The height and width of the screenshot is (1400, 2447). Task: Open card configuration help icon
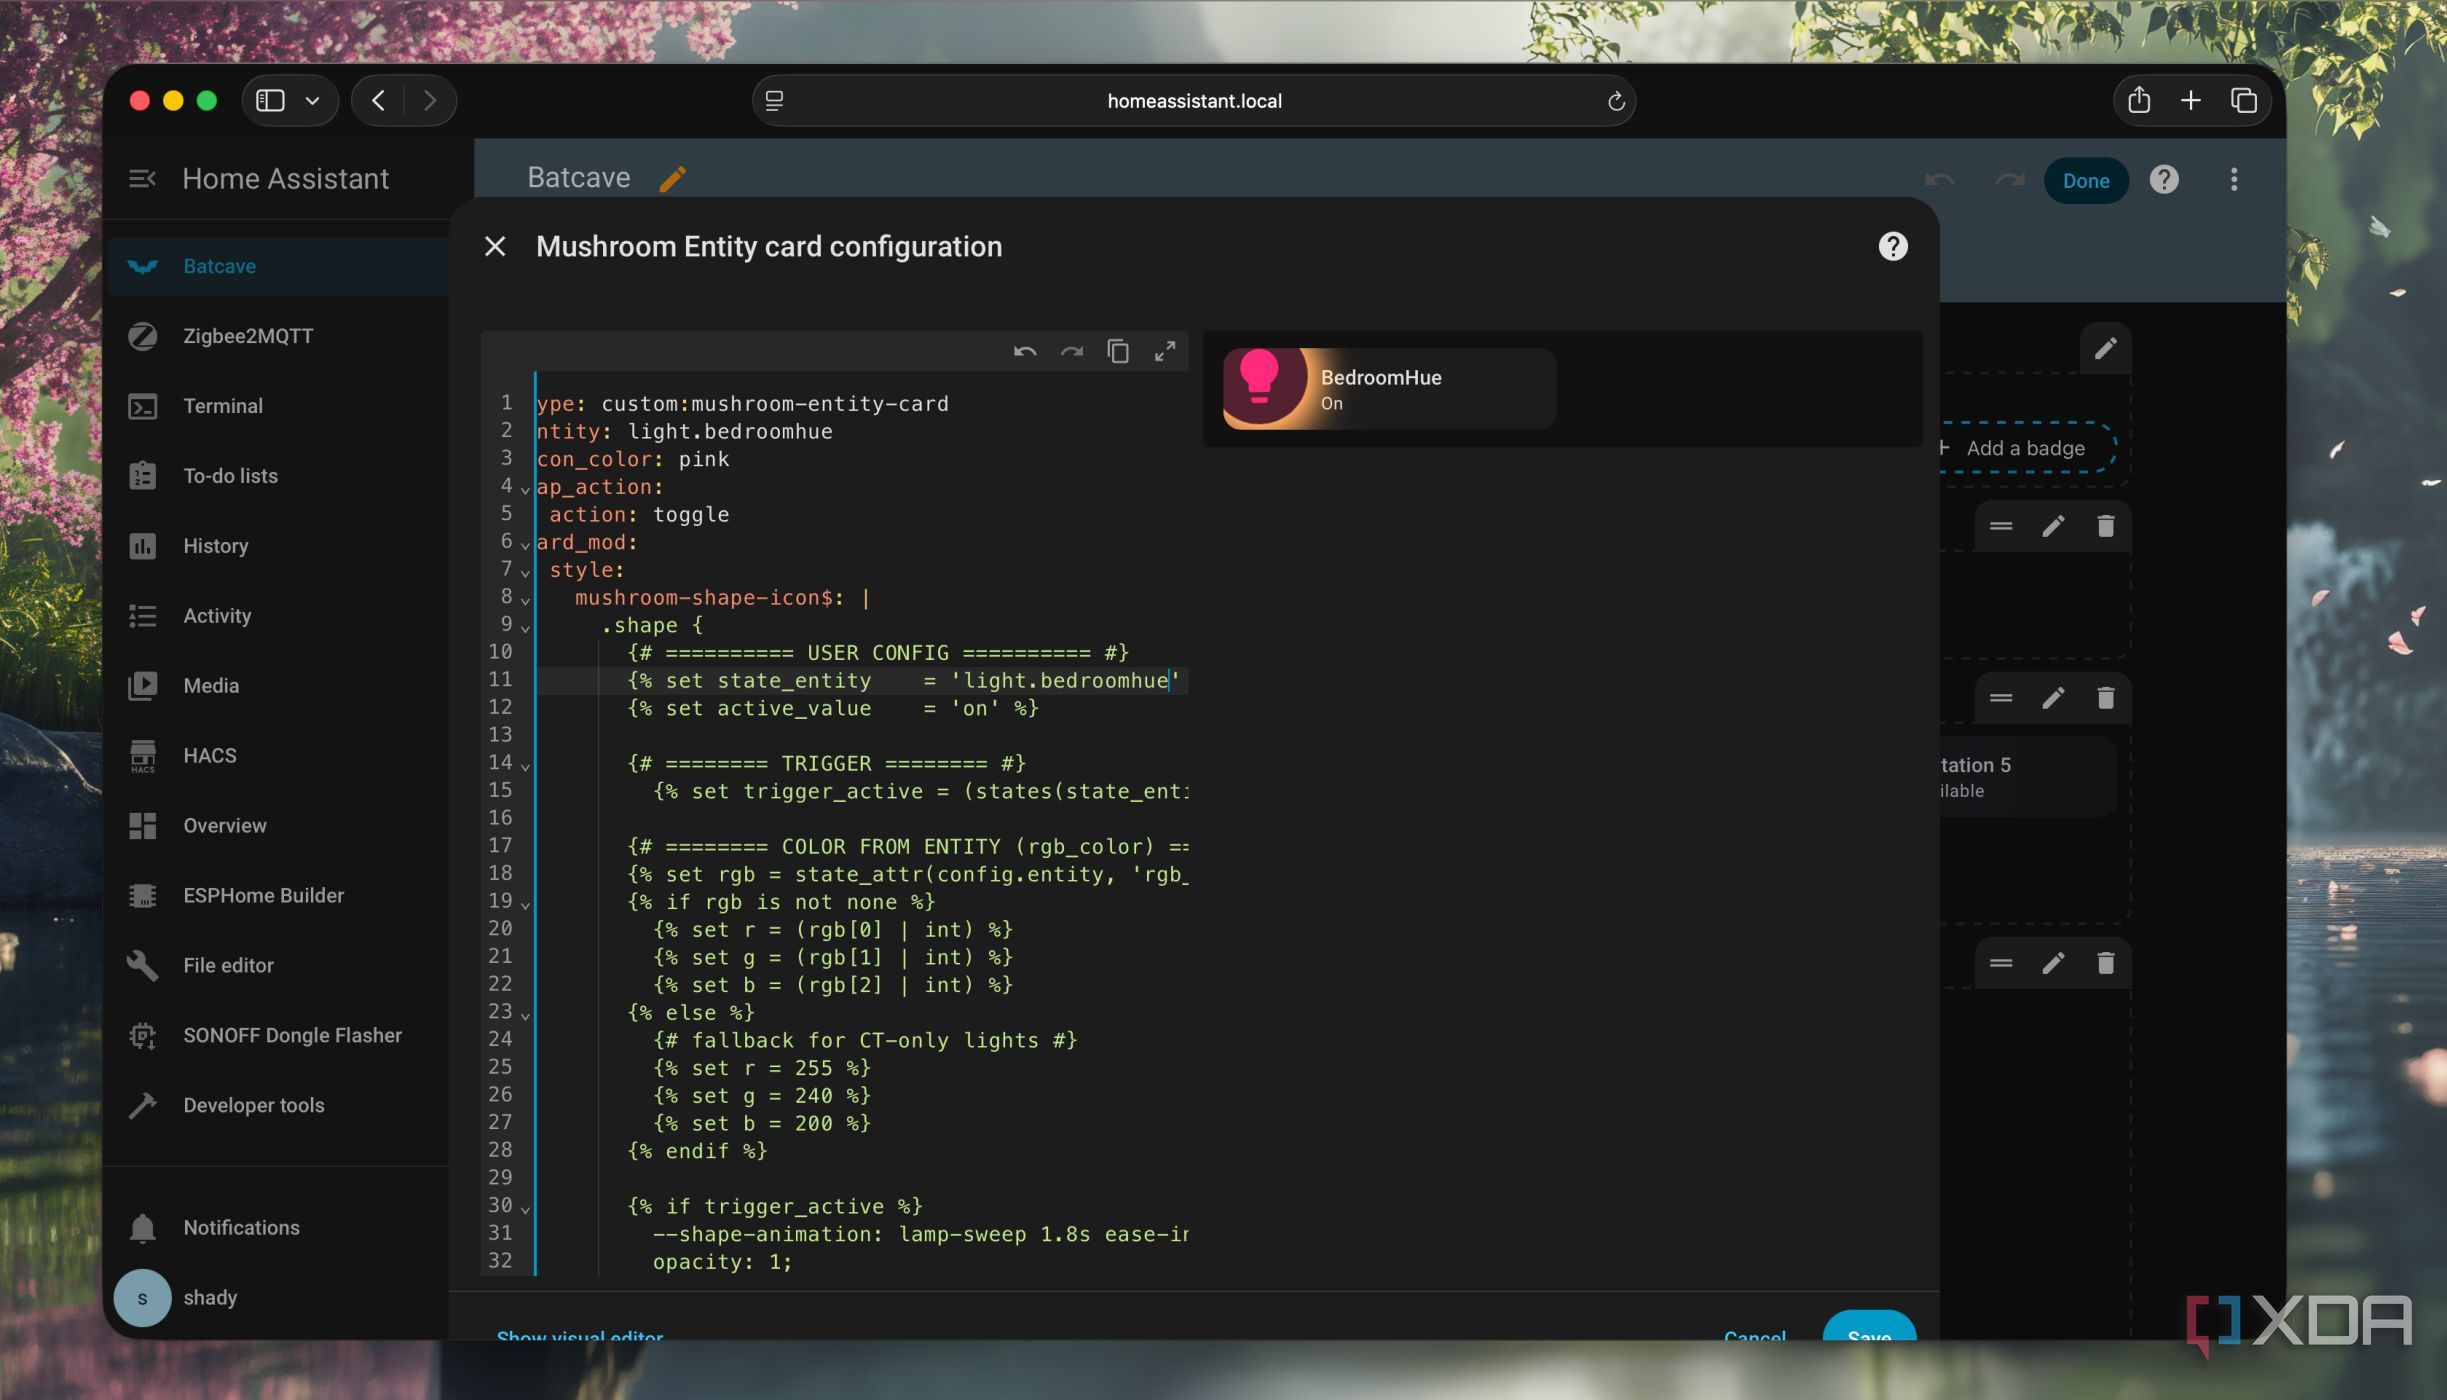coord(1892,246)
